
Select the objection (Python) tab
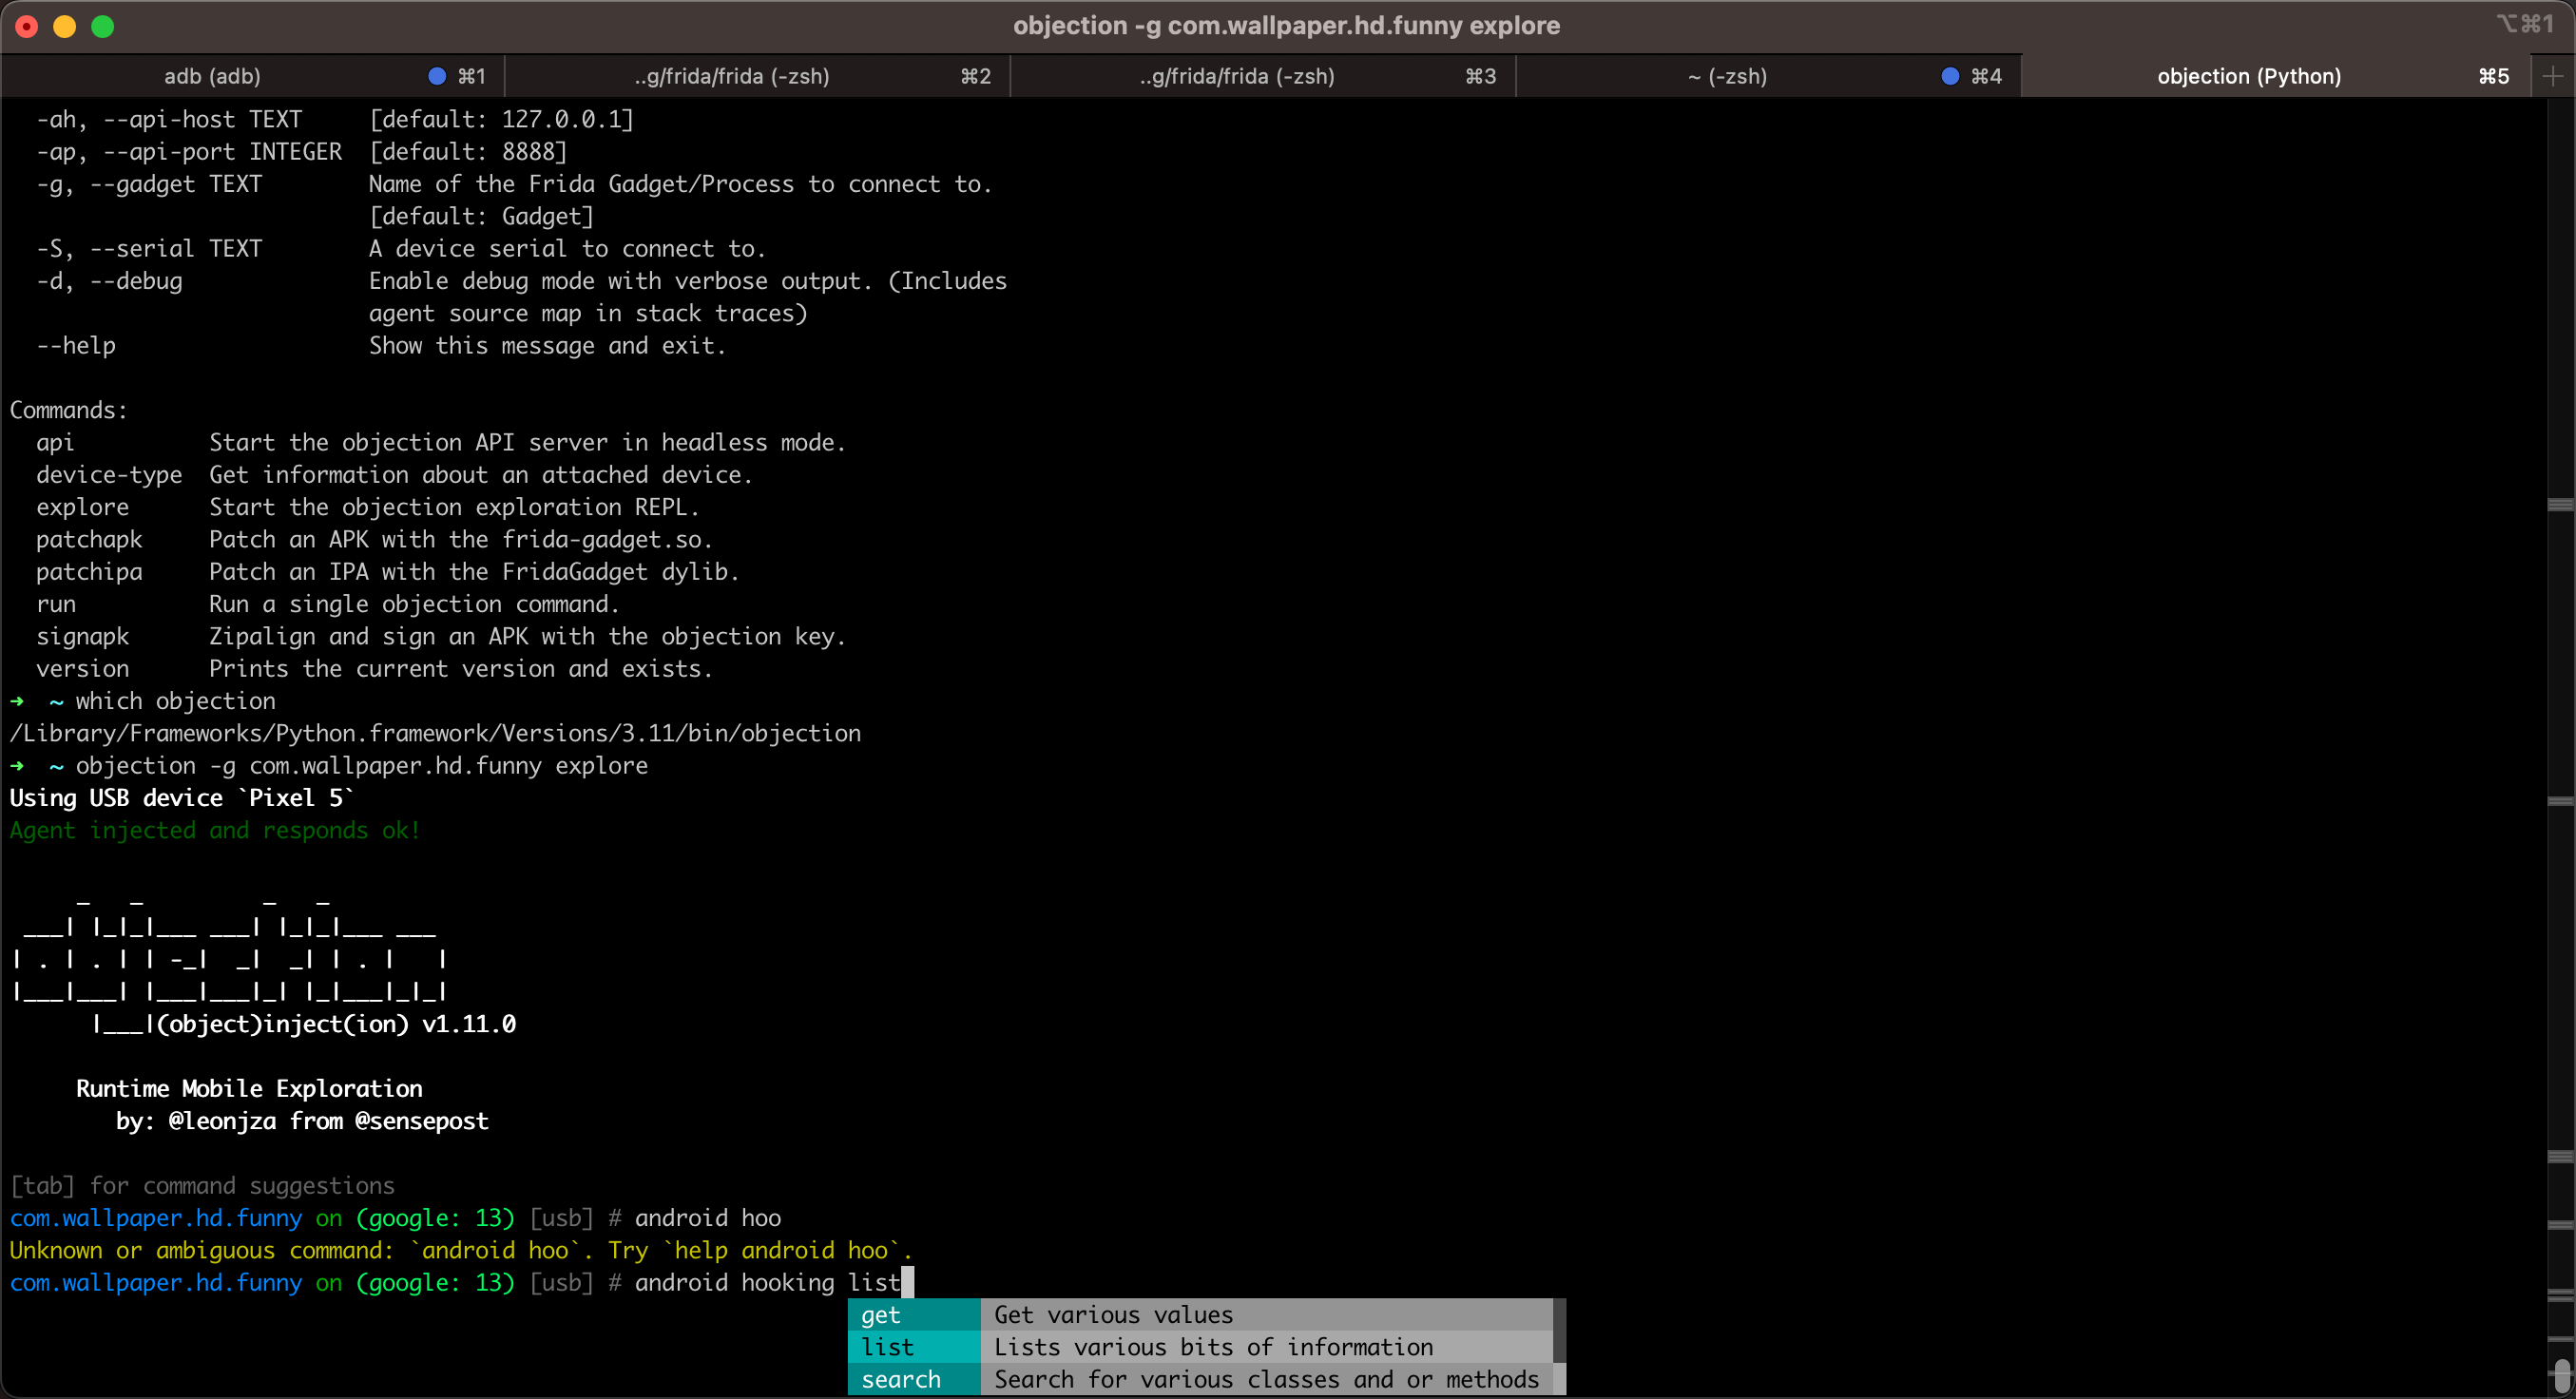(2275, 76)
